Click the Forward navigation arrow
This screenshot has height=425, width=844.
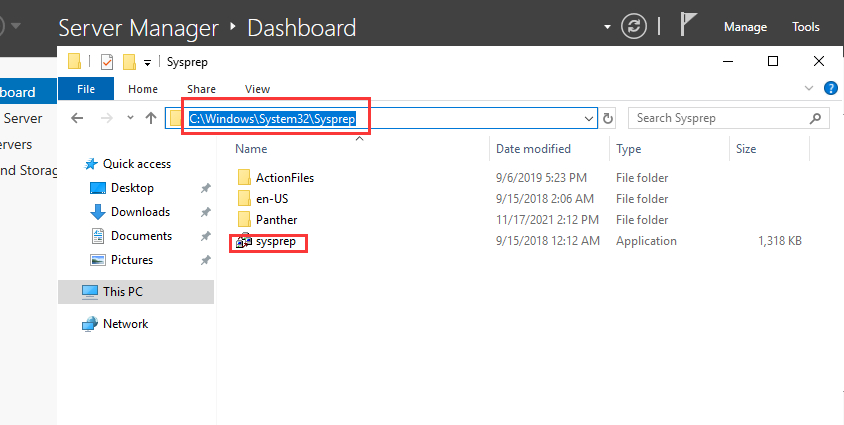107,118
